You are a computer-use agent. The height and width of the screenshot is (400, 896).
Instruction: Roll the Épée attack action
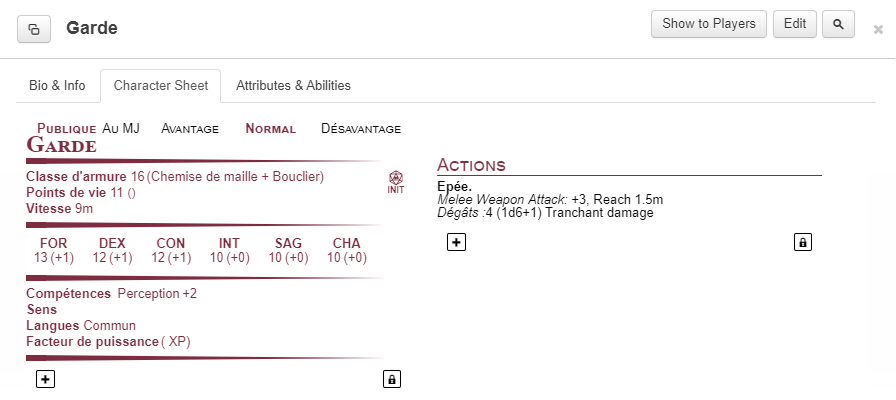tap(456, 187)
